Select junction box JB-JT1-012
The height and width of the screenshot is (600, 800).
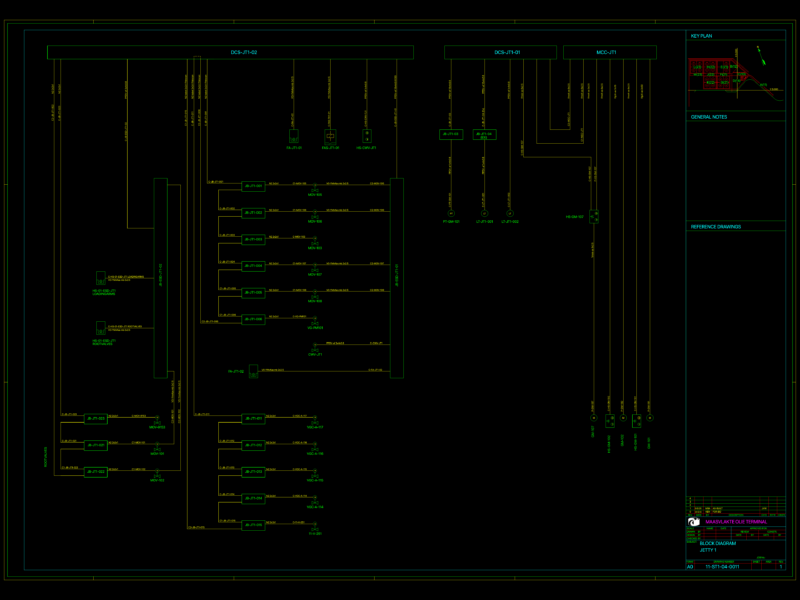253,445
